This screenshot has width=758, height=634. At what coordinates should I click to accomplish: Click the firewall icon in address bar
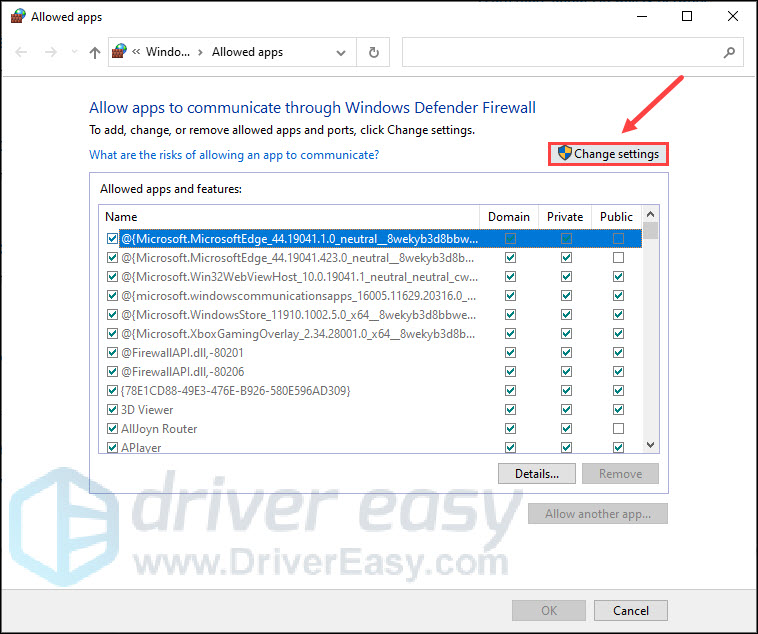(x=119, y=51)
